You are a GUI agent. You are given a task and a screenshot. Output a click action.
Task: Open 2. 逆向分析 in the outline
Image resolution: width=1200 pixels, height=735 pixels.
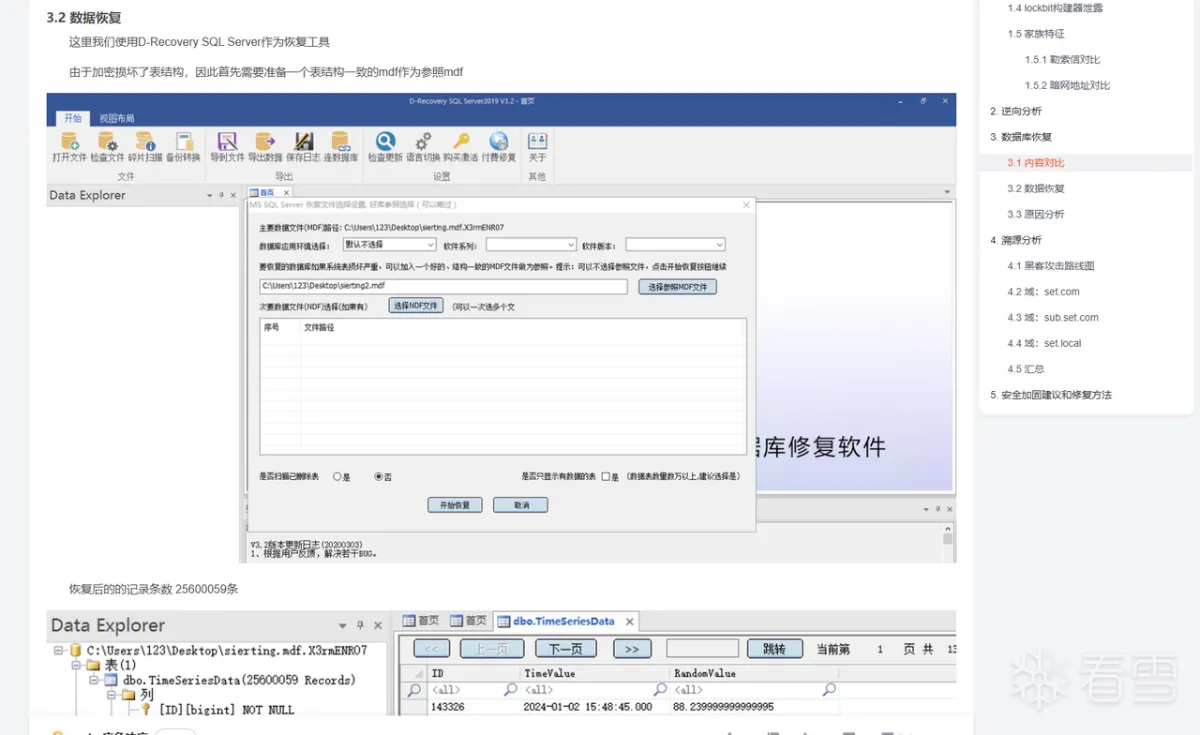pyautogui.click(x=1015, y=111)
